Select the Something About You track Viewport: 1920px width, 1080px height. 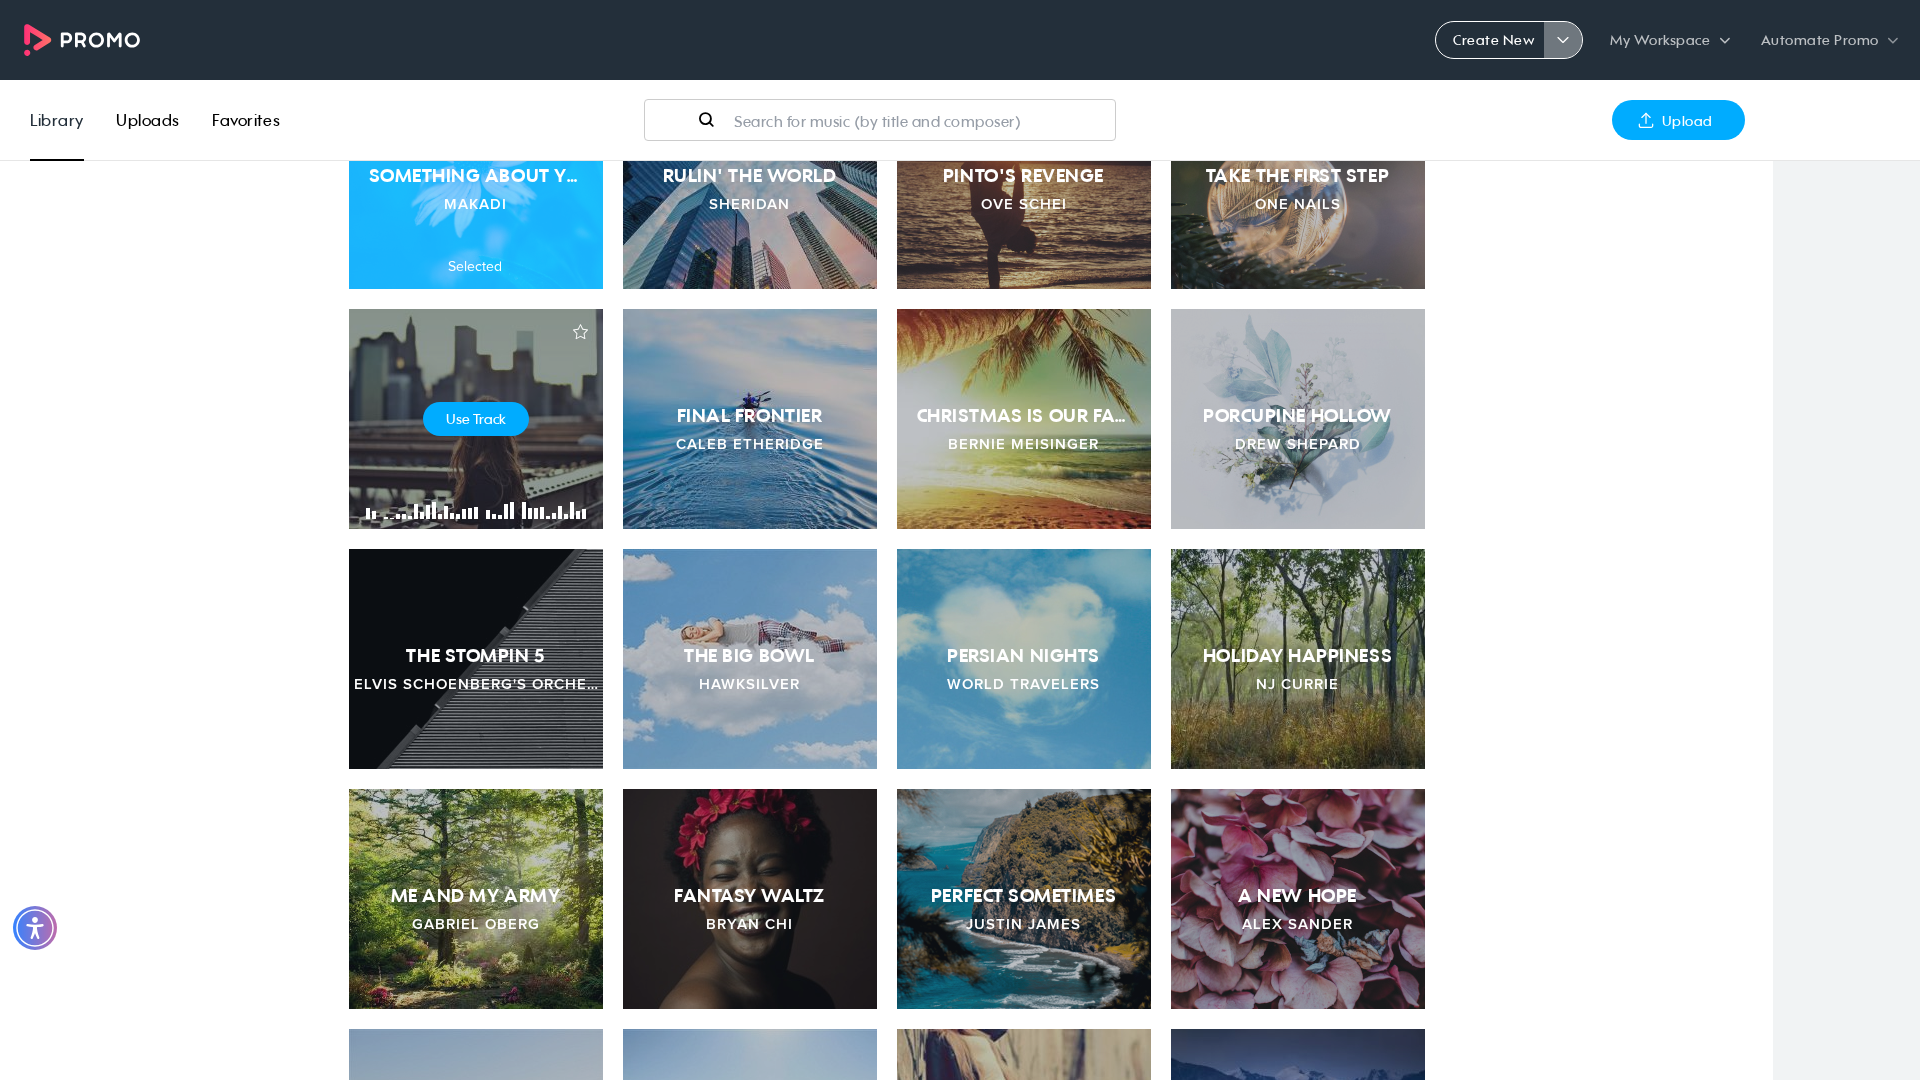pos(476,225)
